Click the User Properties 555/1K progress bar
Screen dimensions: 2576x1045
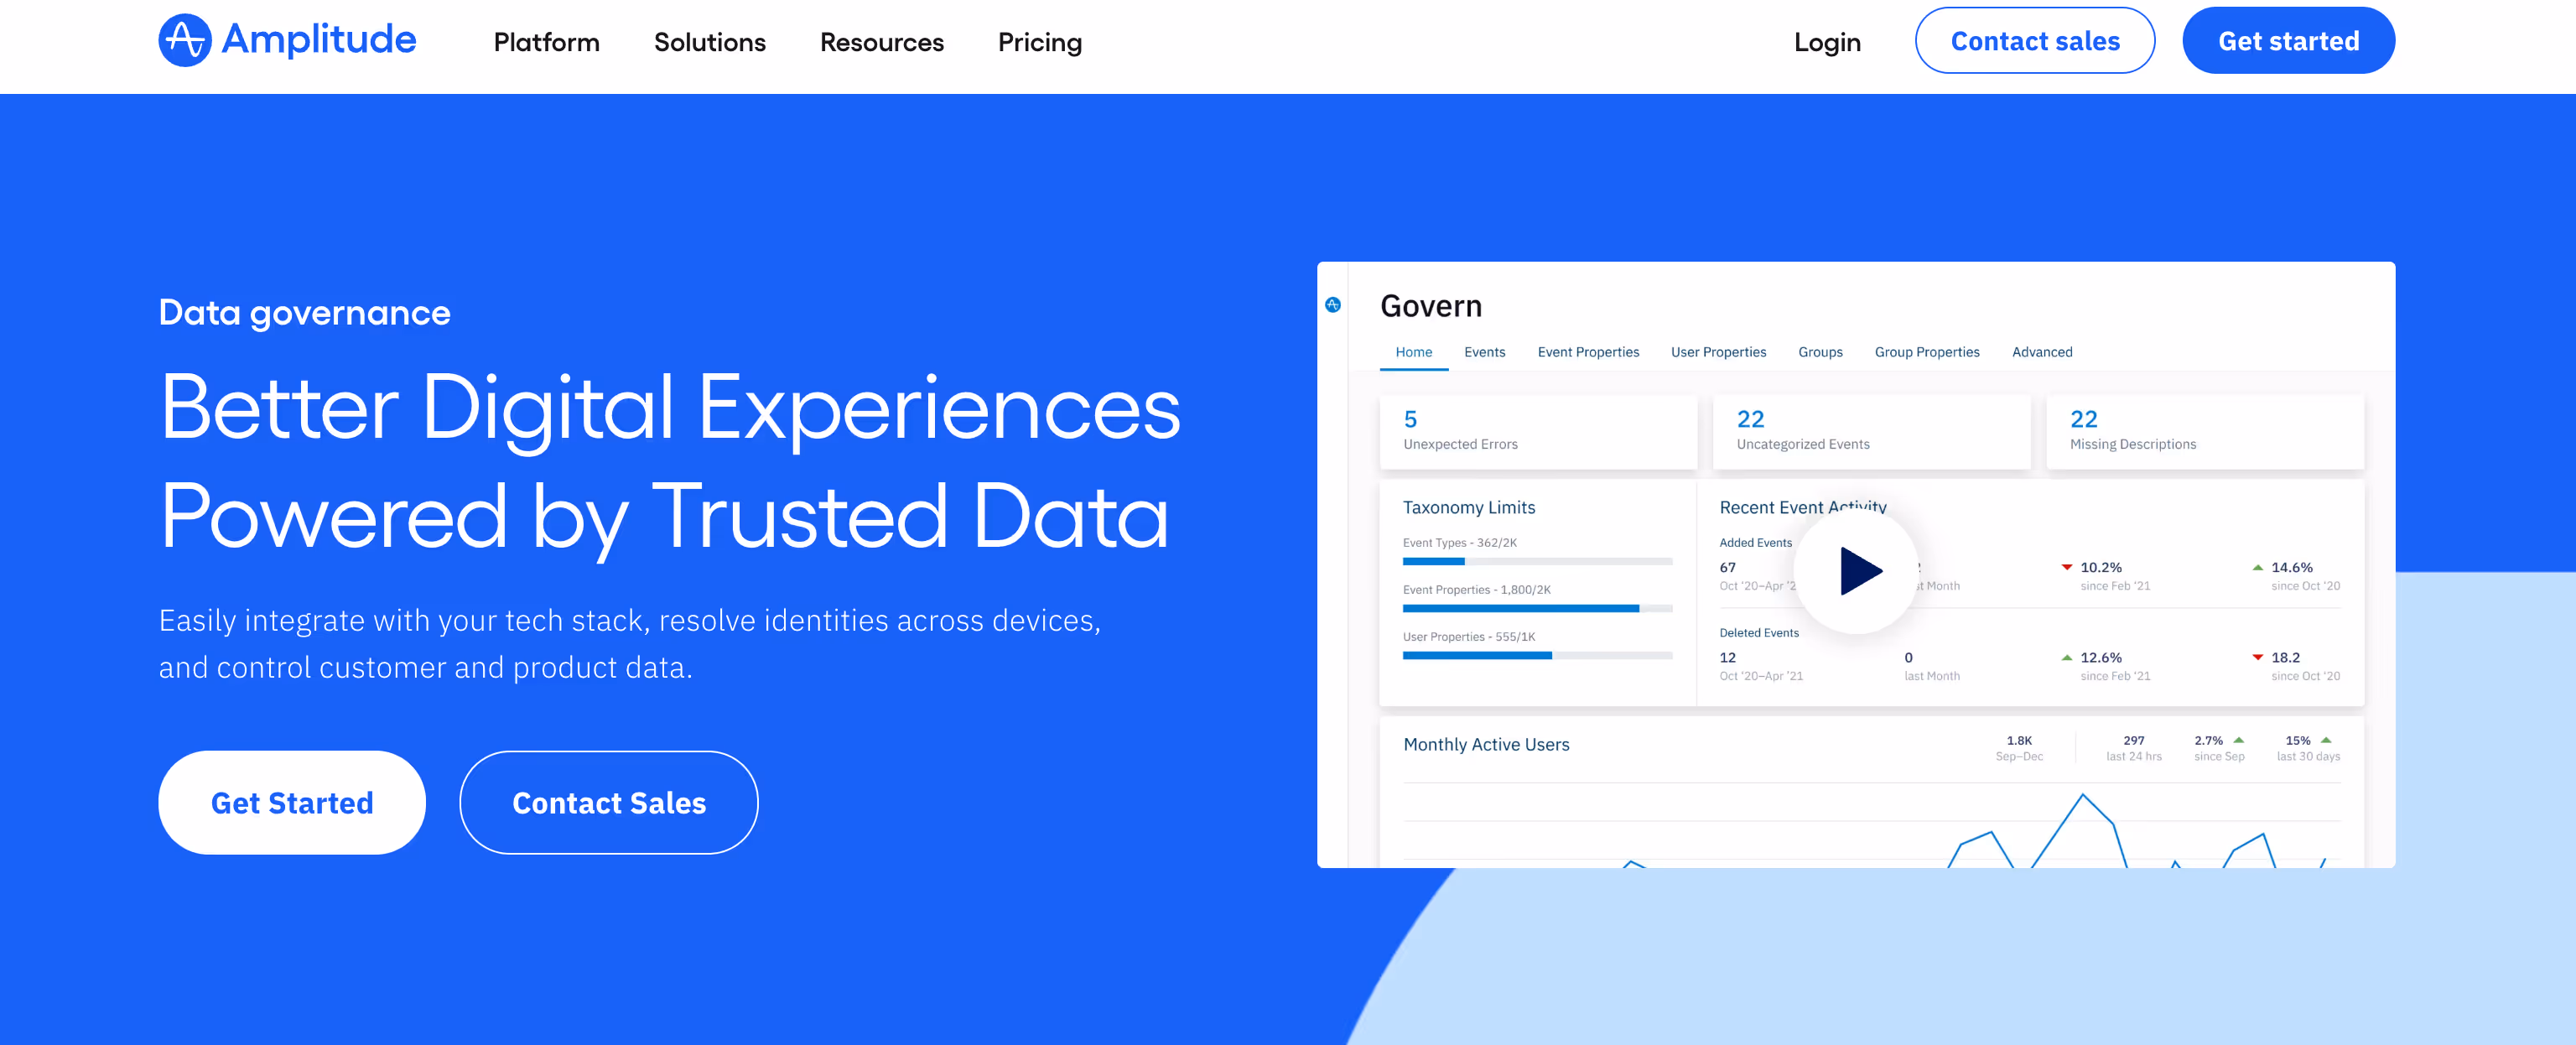(1537, 655)
